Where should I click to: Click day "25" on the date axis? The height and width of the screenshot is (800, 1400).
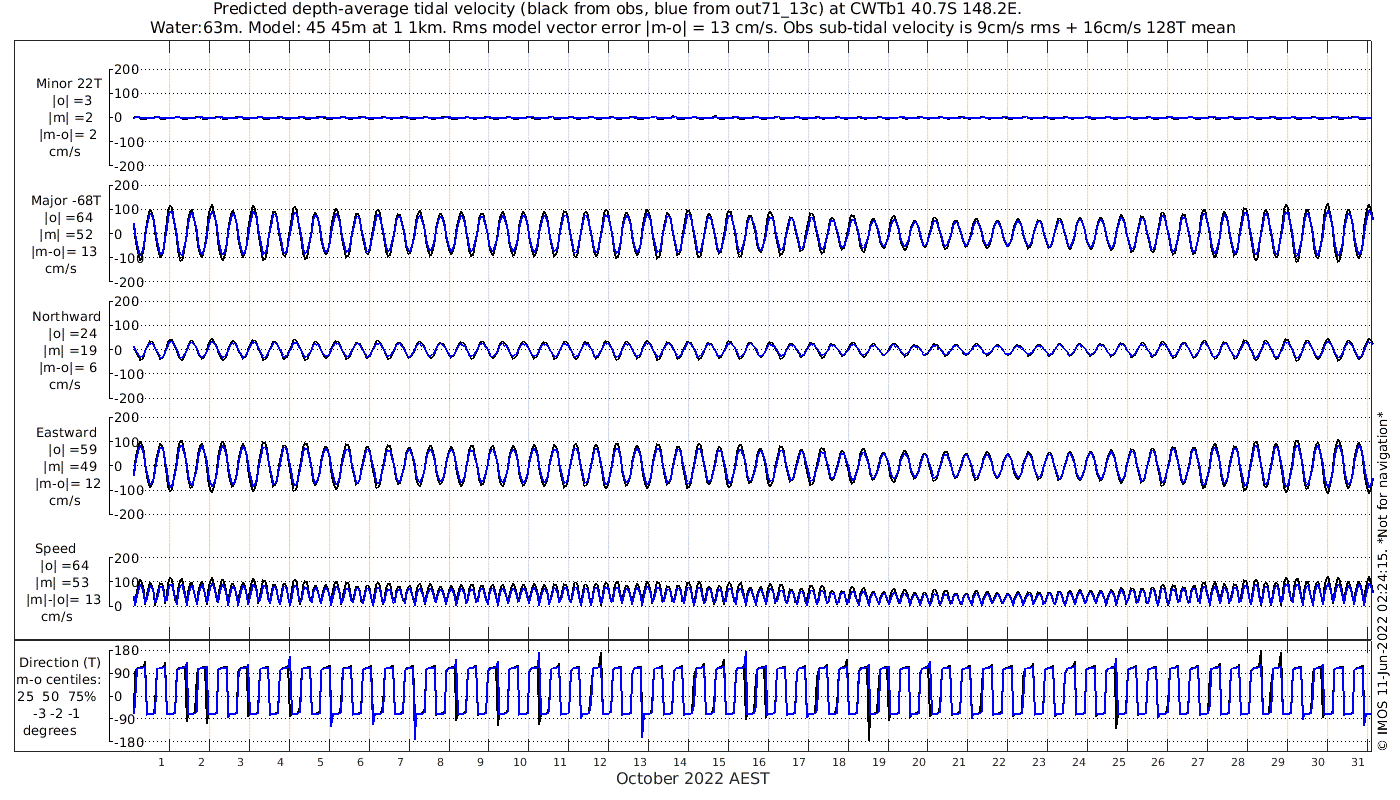click(x=1118, y=762)
